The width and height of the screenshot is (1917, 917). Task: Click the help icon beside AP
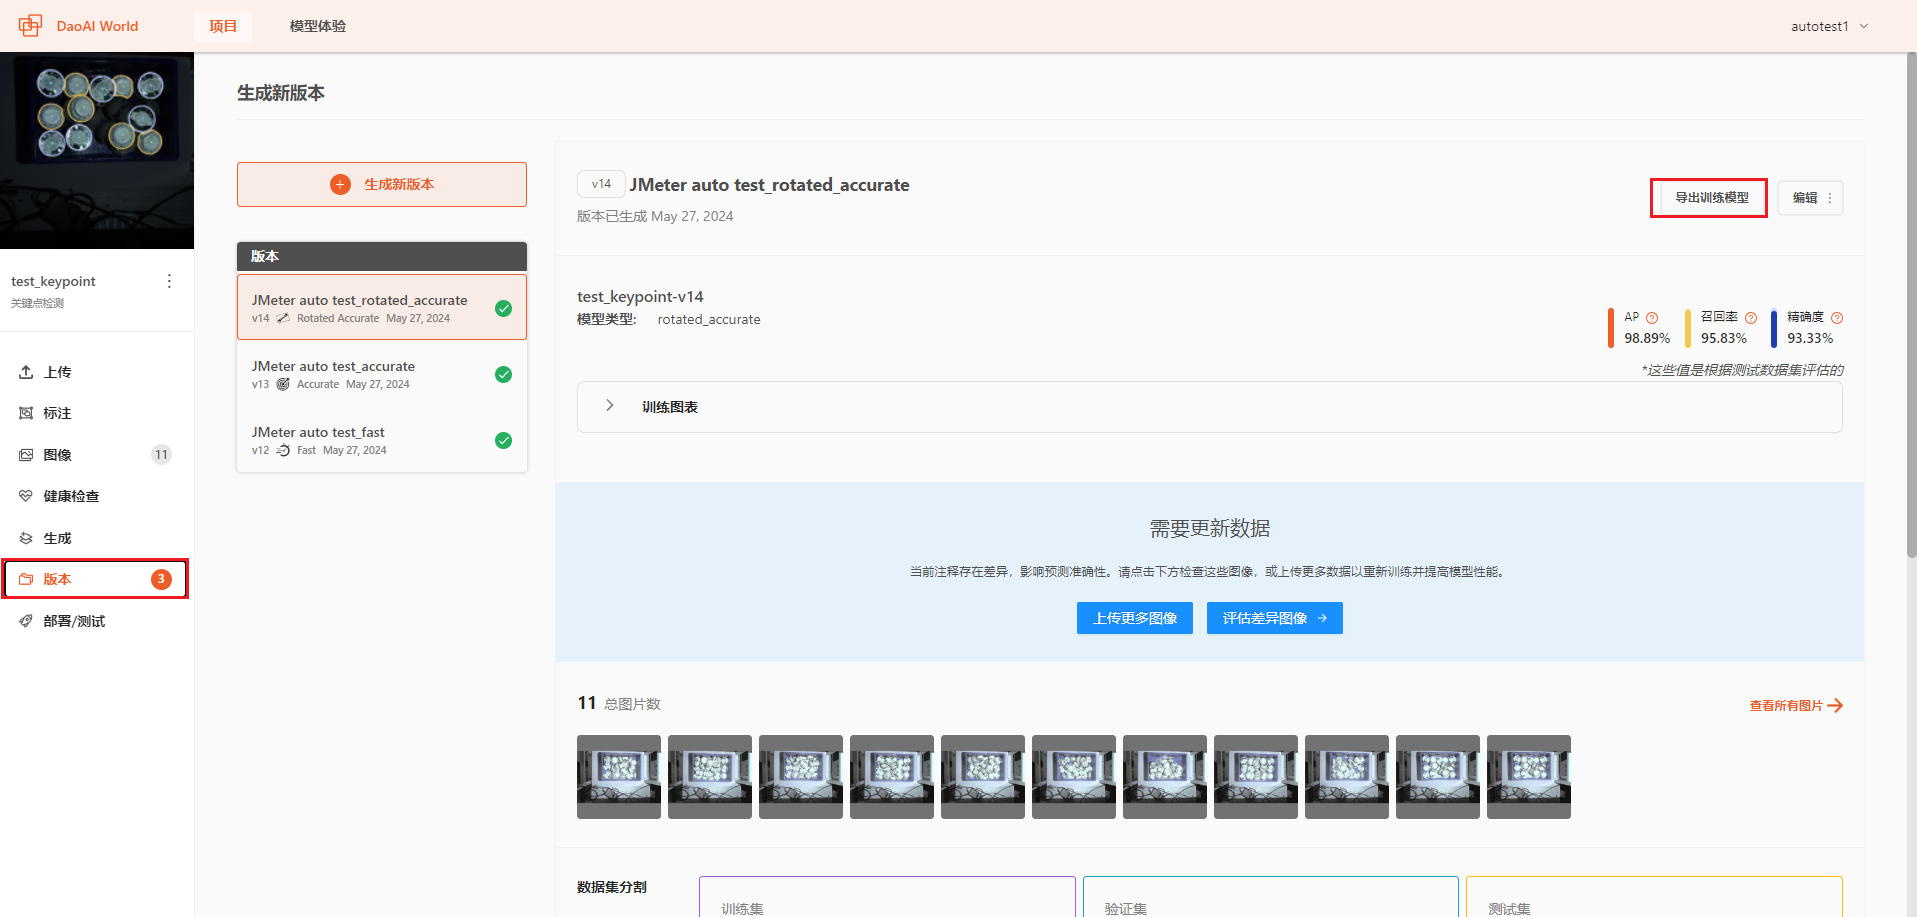tap(1652, 318)
